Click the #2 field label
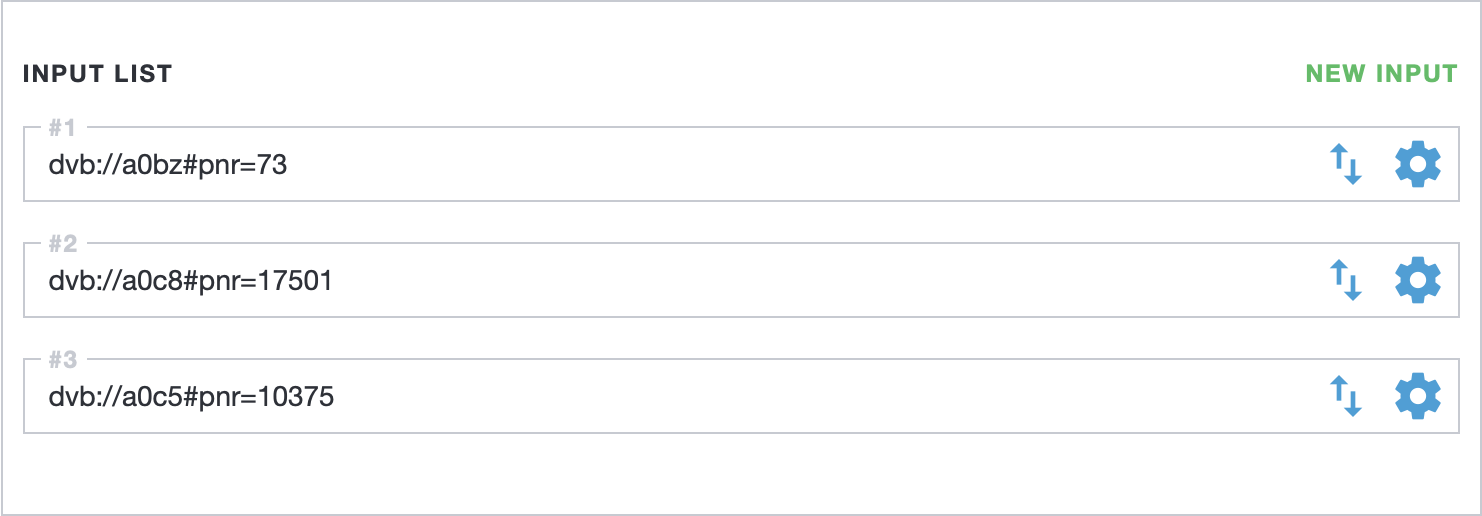The image size is (1482, 516). [63, 243]
